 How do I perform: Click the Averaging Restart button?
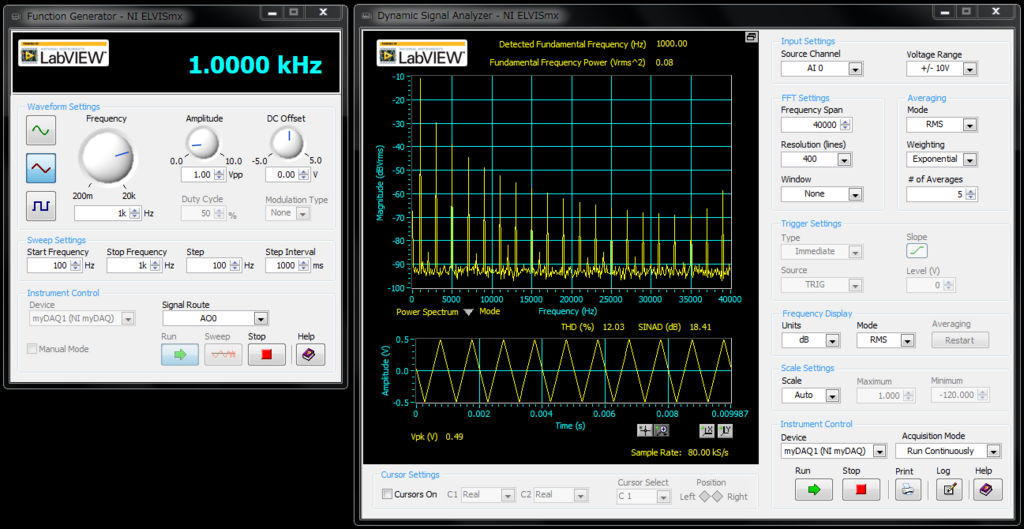(x=959, y=340)
